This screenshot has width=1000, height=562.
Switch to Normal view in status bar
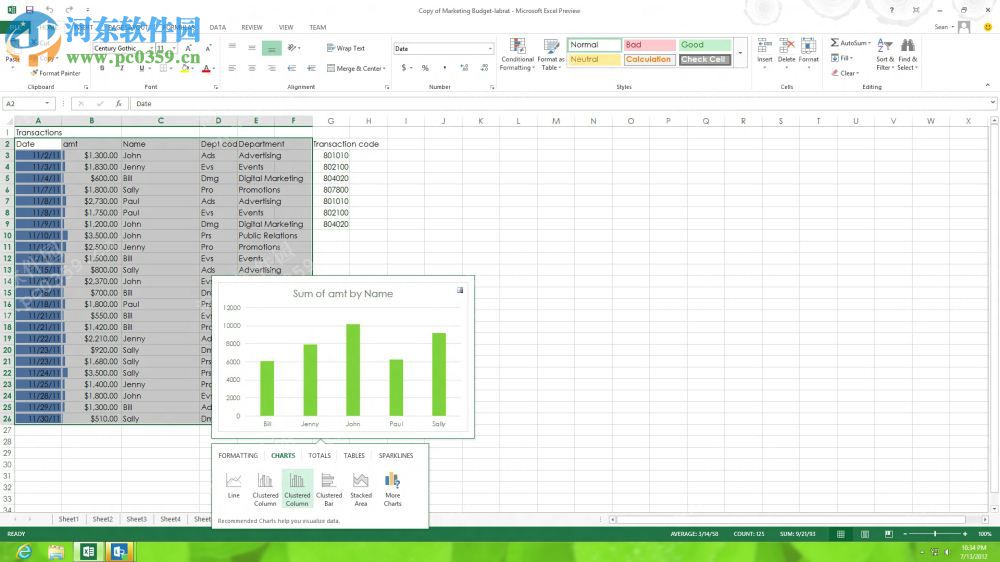tap(841, 534)
